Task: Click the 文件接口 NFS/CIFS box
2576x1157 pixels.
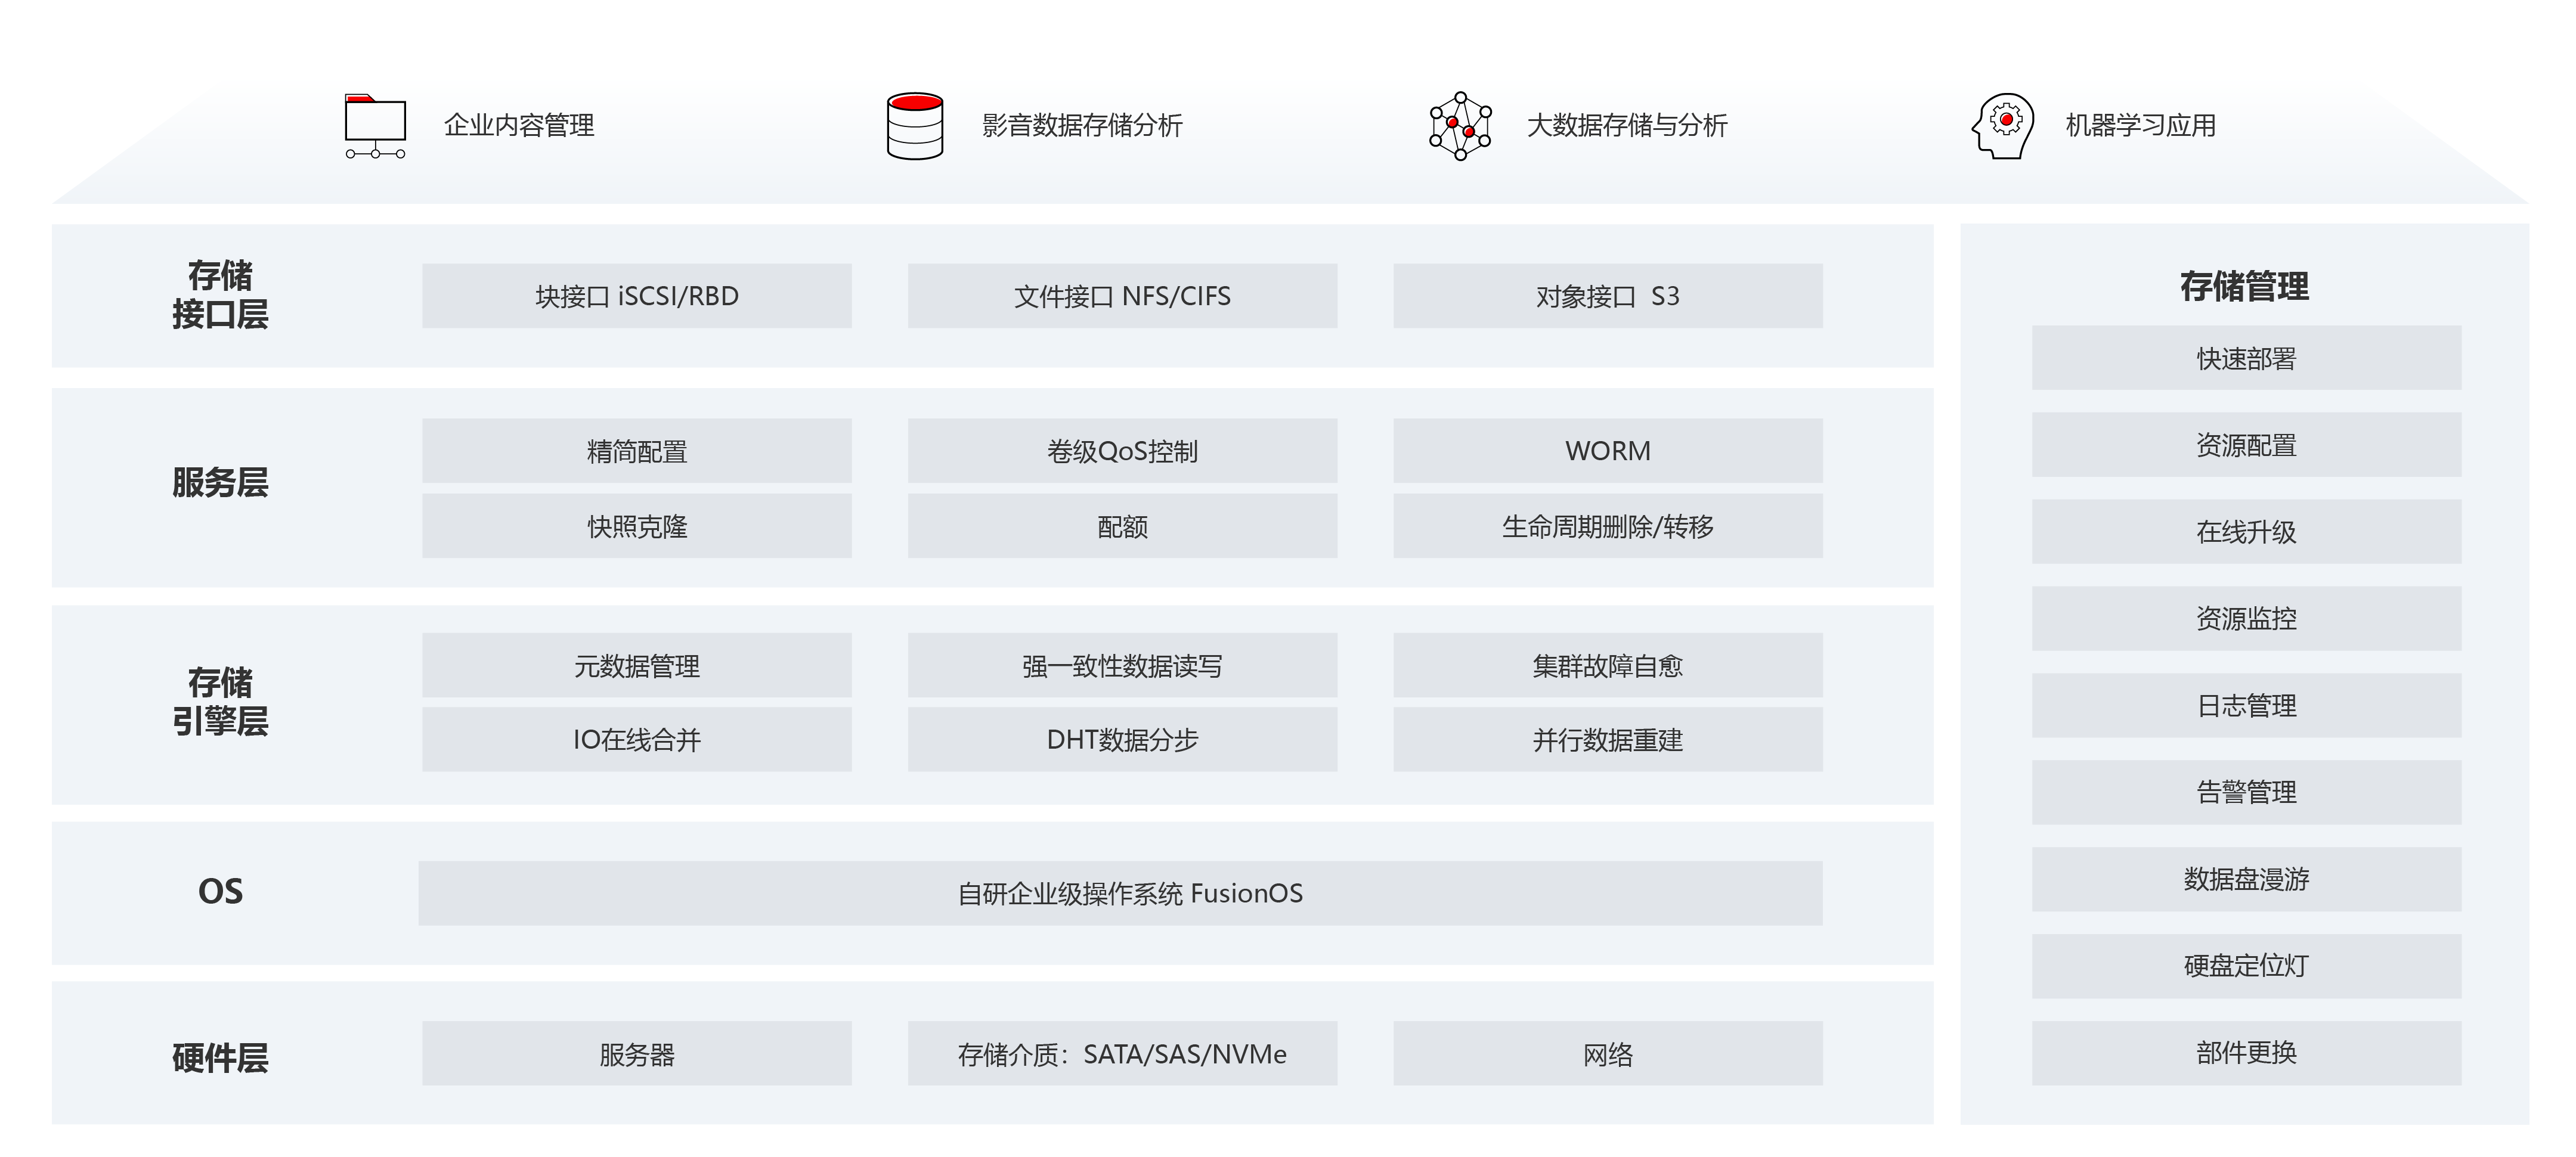Action: pos(1122,296)
